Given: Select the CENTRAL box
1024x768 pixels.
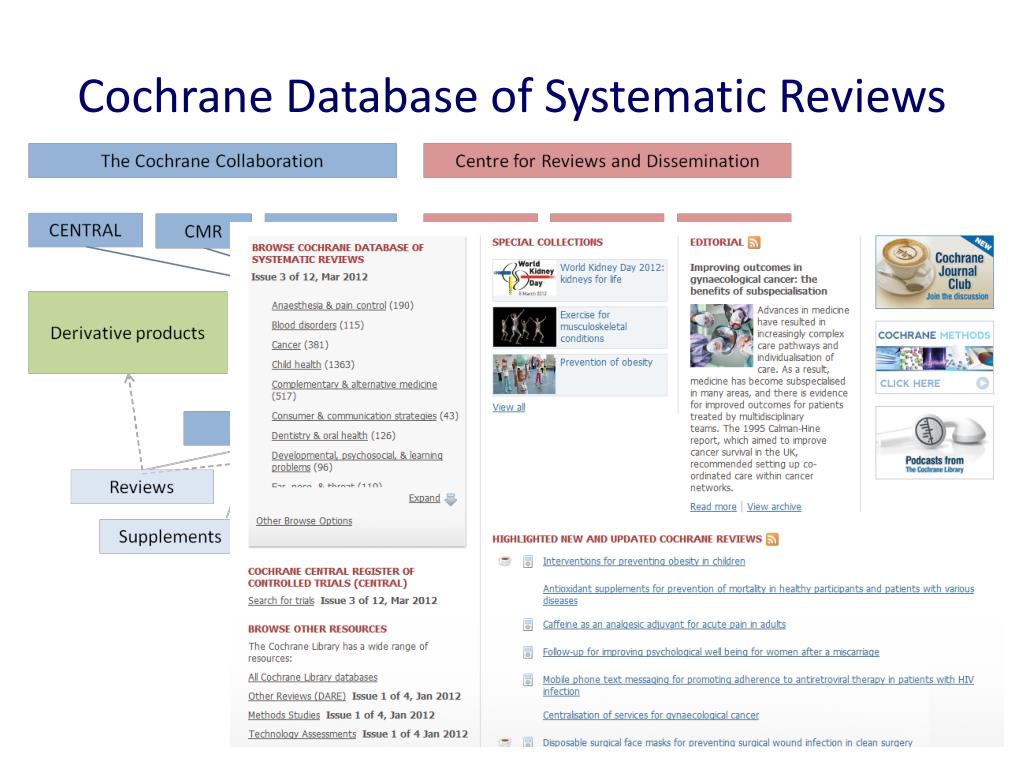Looking at the screenshot, I should pos(86,231).
